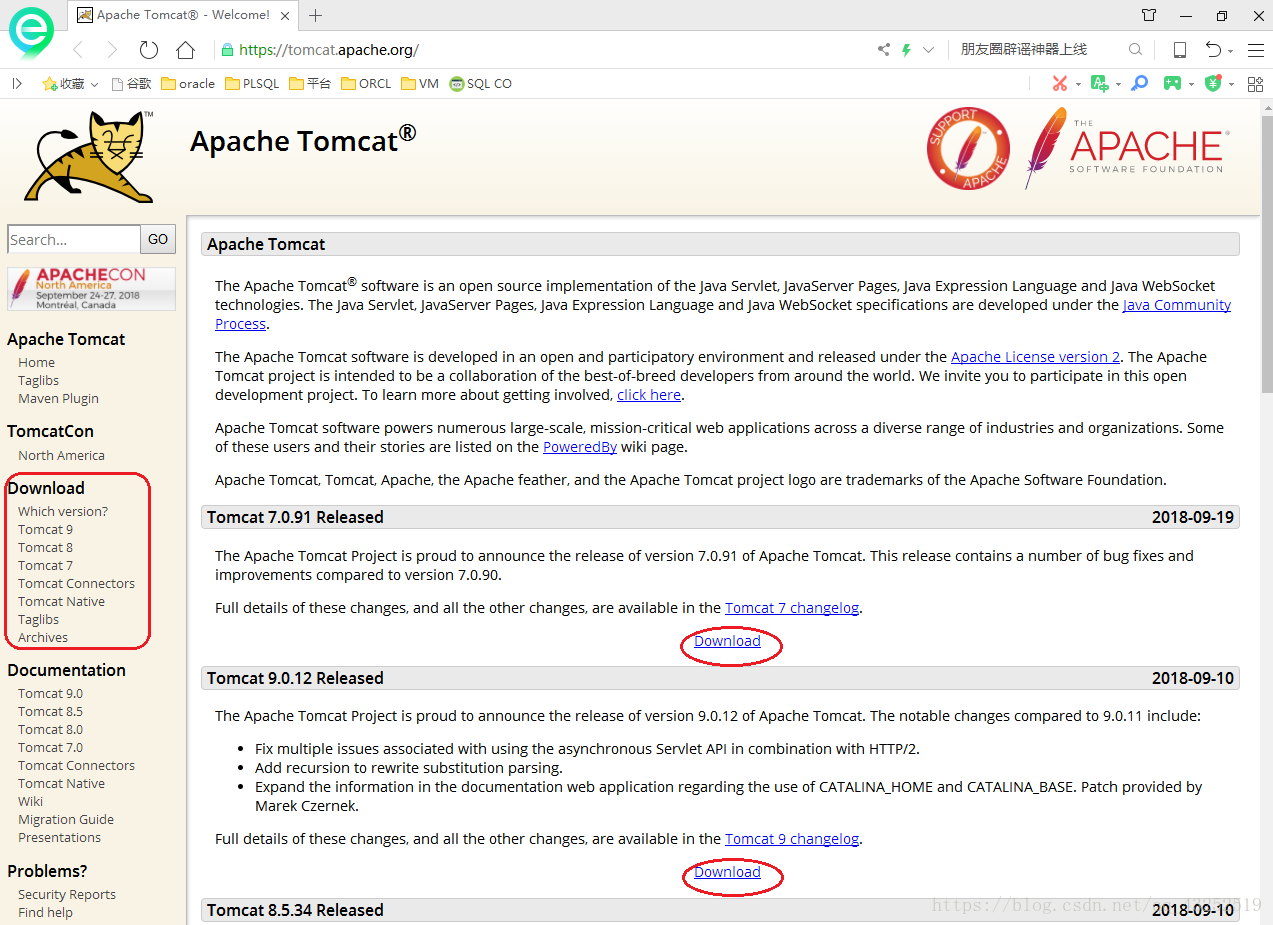
Task: Click the share icon in address bar
Action: [x=884, y=50]
